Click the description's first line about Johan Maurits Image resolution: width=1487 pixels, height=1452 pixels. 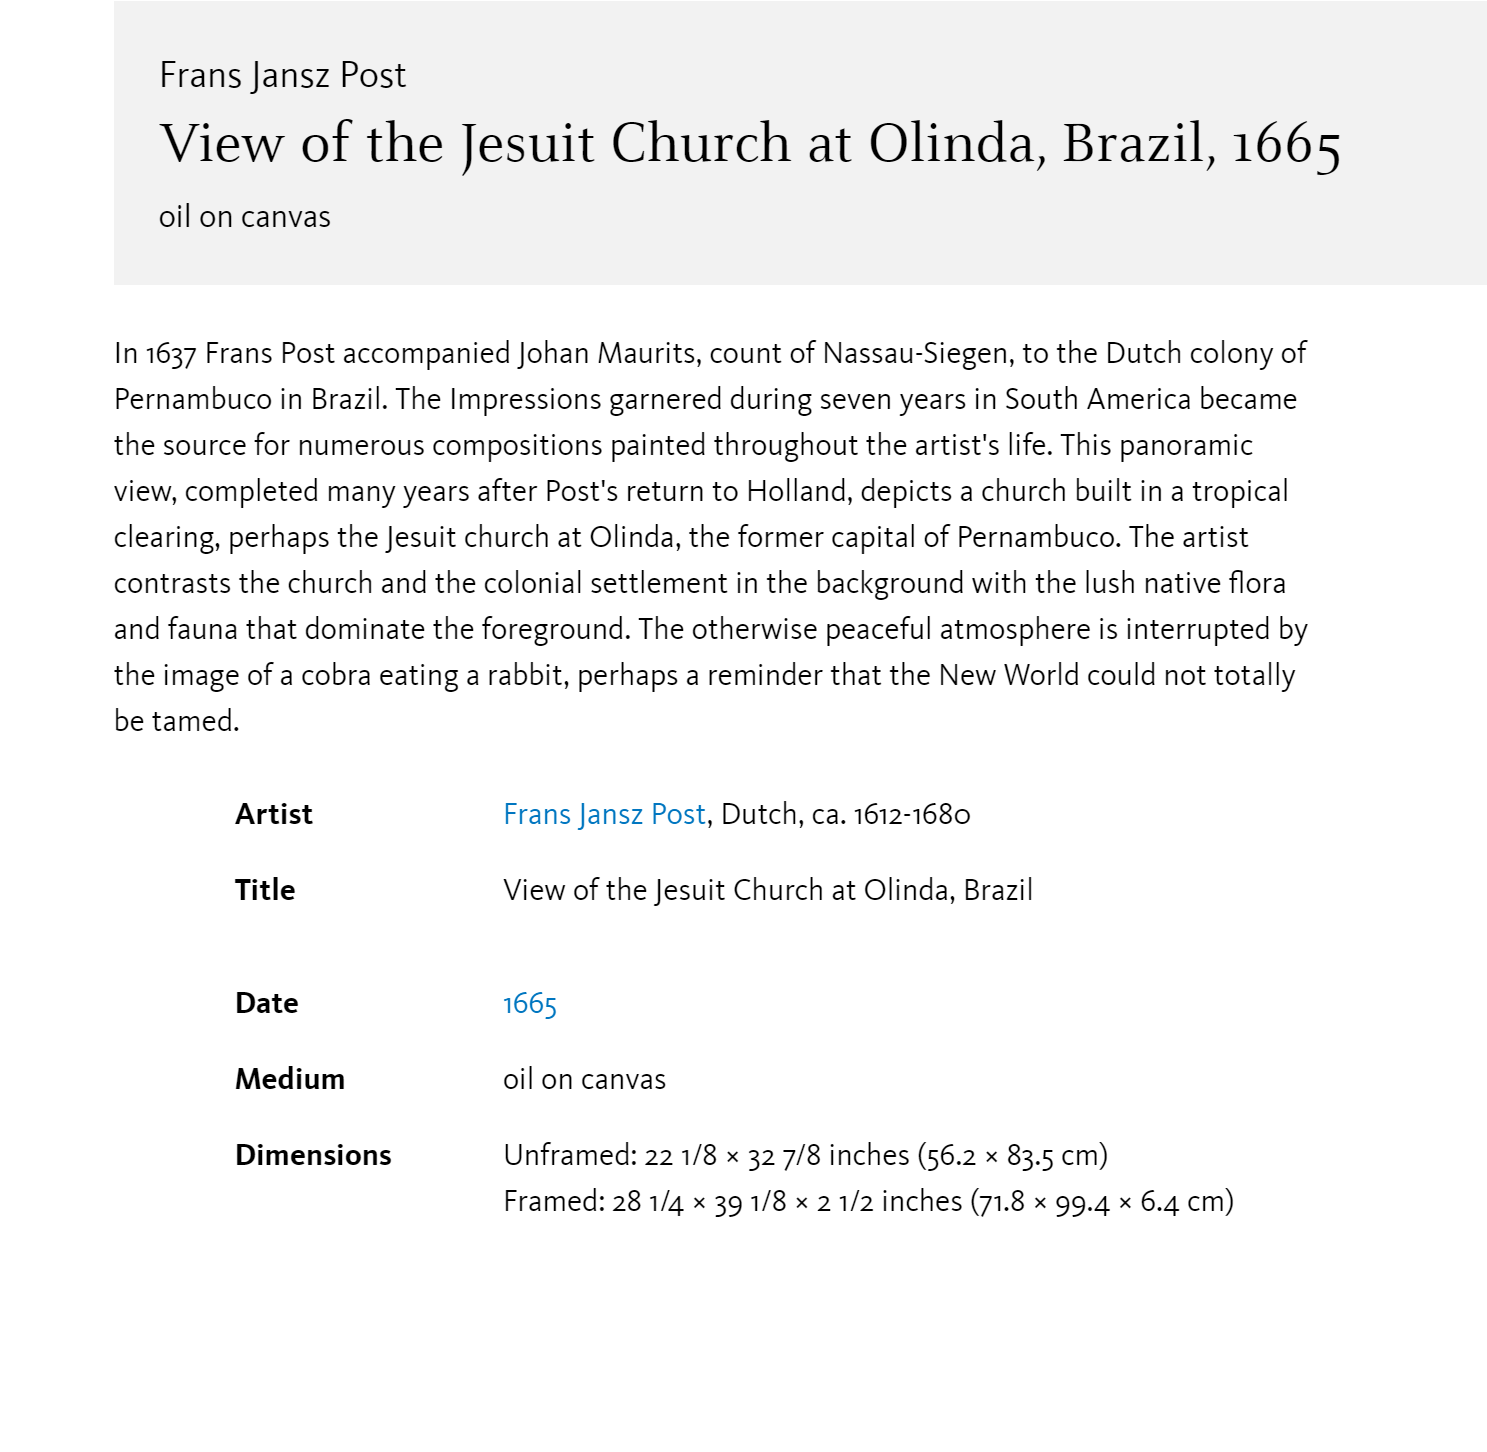point(710,354)
